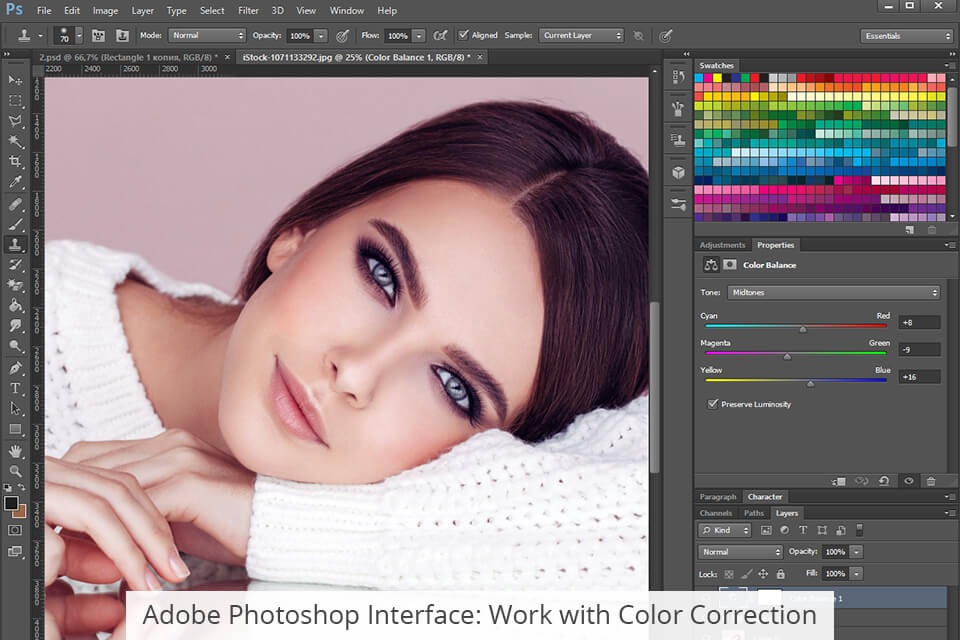The image size is (960, 640).
Task: Click the Cyan/Red value field
Action: coord(919,322)
